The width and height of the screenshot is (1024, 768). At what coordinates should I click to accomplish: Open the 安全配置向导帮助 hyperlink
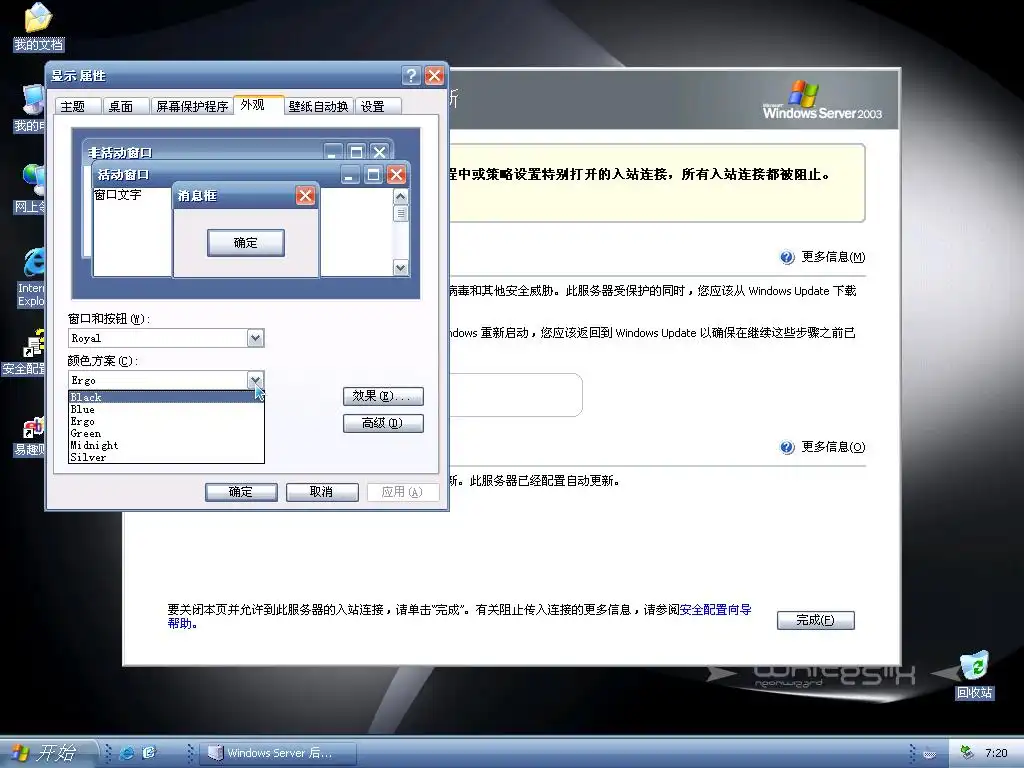coord(716,610)
